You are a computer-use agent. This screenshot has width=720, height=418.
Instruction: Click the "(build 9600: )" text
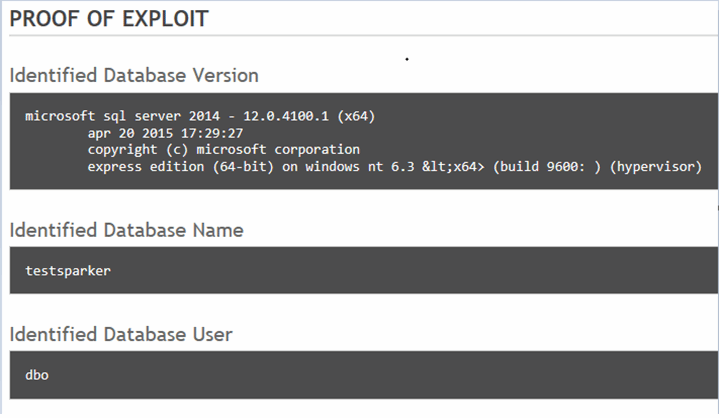[543, 166]
